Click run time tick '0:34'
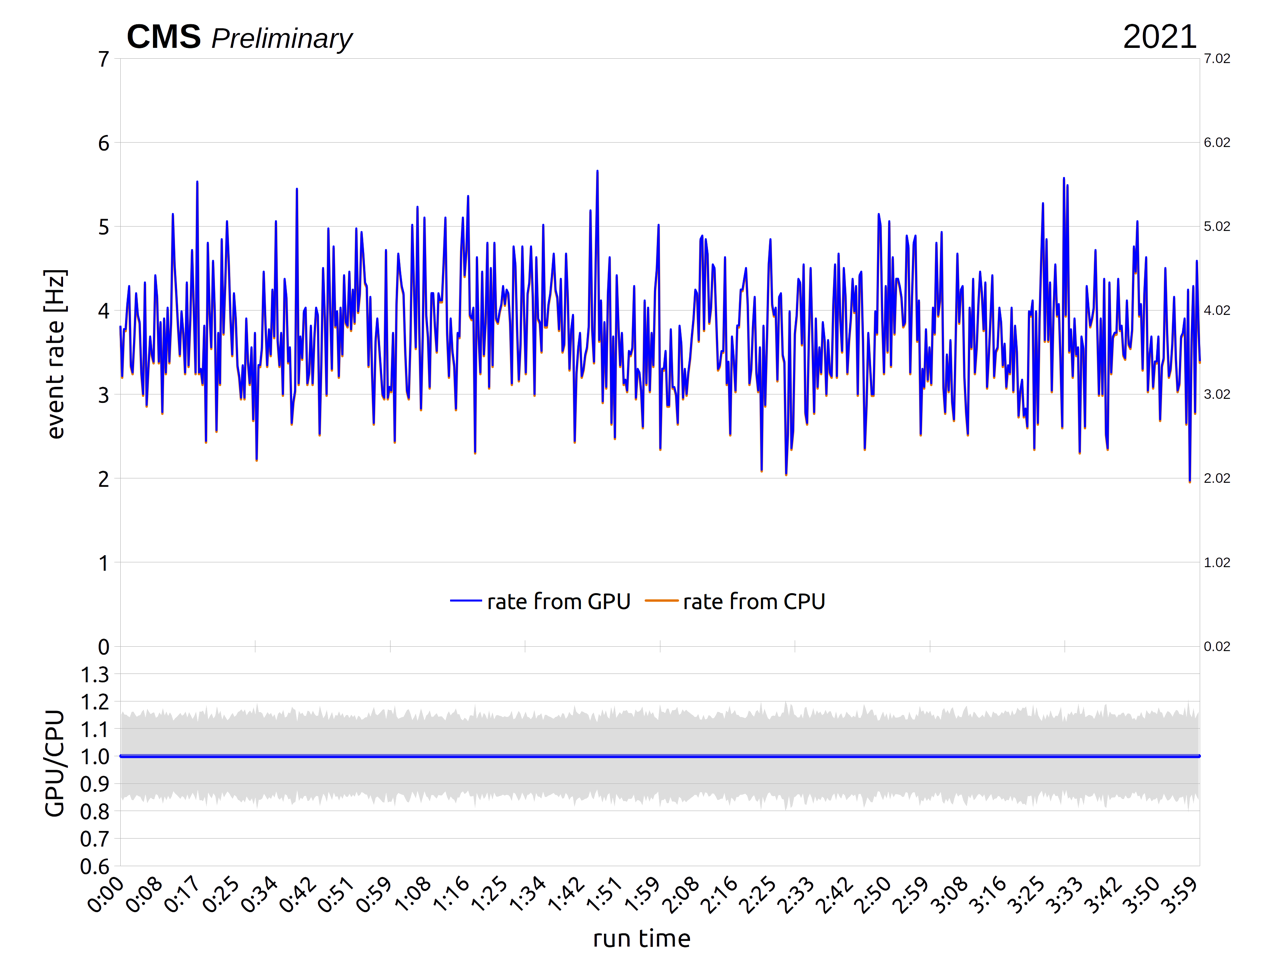Viewport: 1280px width, 960px height. point(260,895)
